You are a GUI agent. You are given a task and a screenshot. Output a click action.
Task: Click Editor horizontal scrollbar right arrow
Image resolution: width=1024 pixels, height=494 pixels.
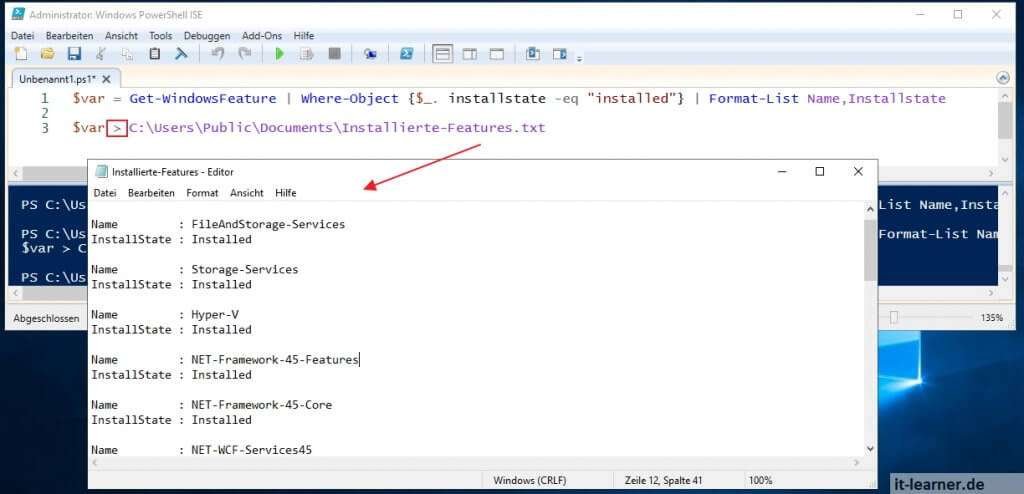point(857,463)
